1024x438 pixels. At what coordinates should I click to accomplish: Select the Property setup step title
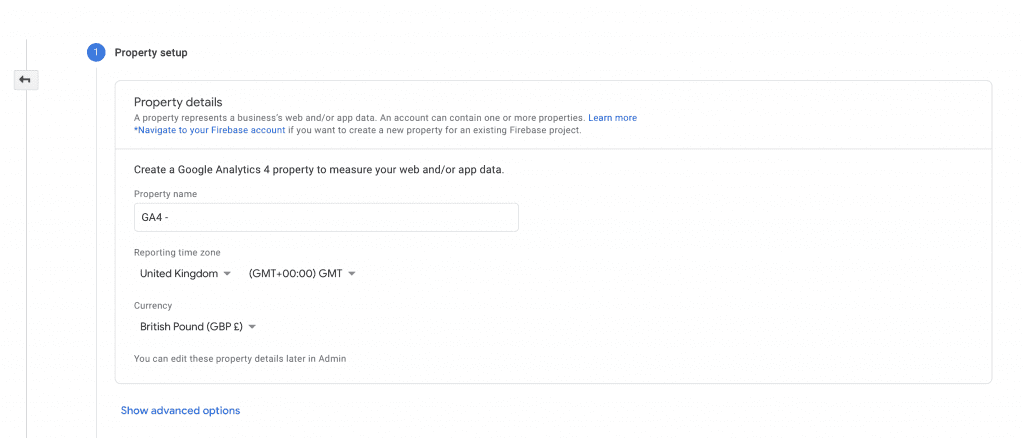(x=151, y=52)
